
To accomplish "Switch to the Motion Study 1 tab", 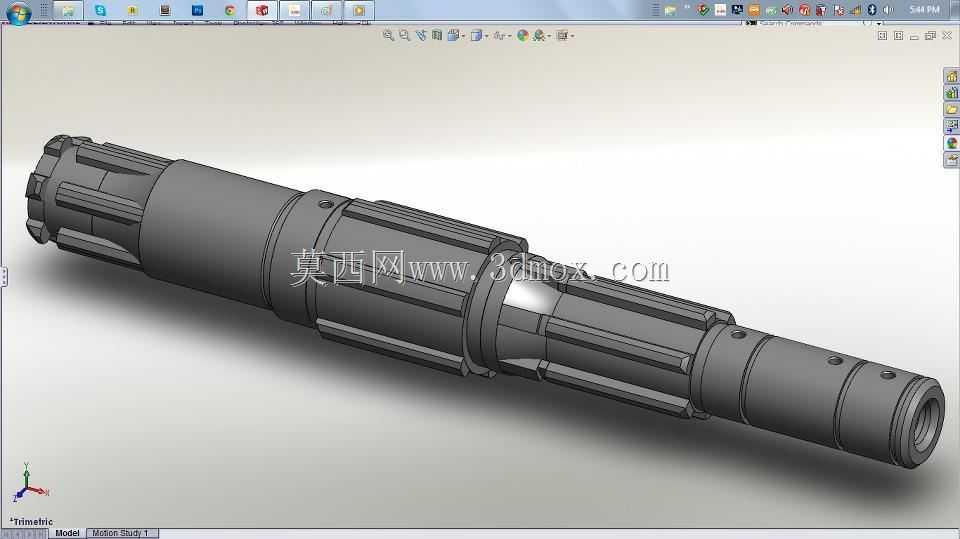I will click(x=122, y=533).
